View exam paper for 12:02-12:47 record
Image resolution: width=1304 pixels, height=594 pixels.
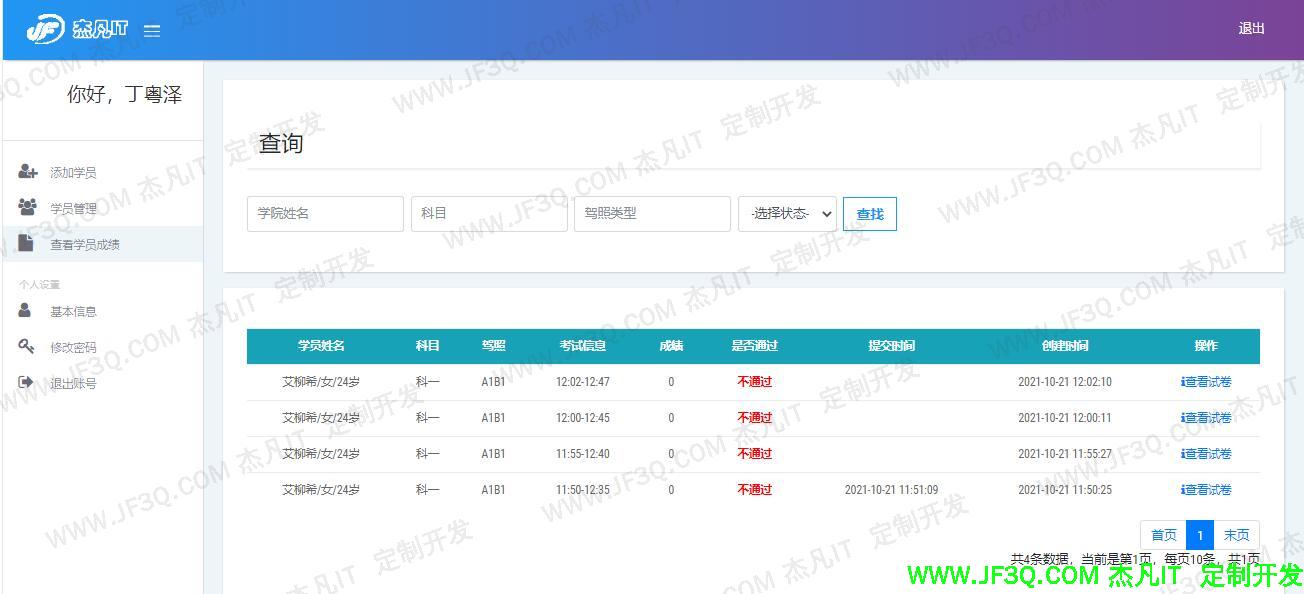pyautogui.click(x=1206, y=382)
